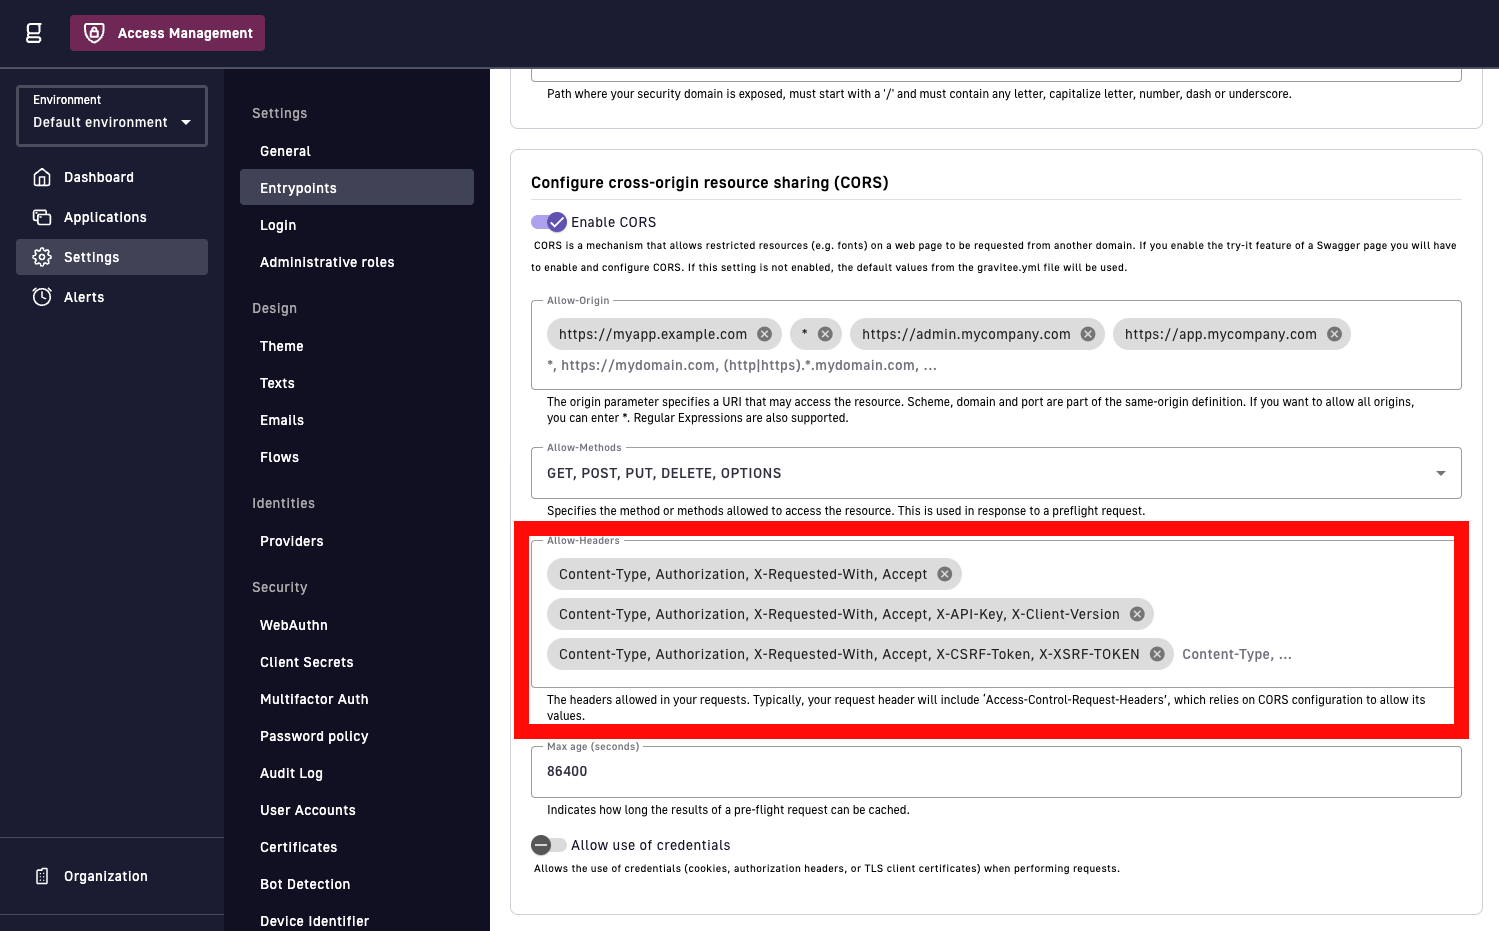Click the Organization building icon
The height and width of the screenshot is (931, 1499).
42,876
